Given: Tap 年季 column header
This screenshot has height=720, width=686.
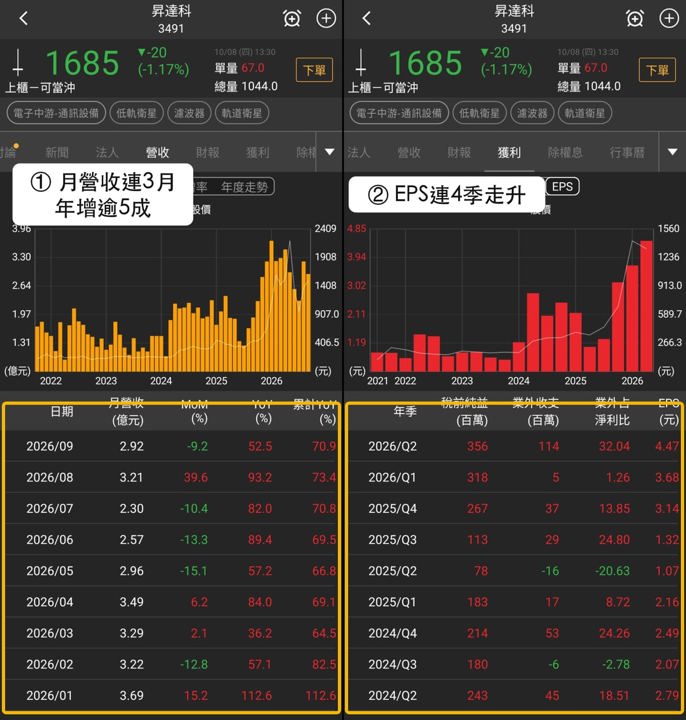Looking at the screenshot, I should click(405, 411).
